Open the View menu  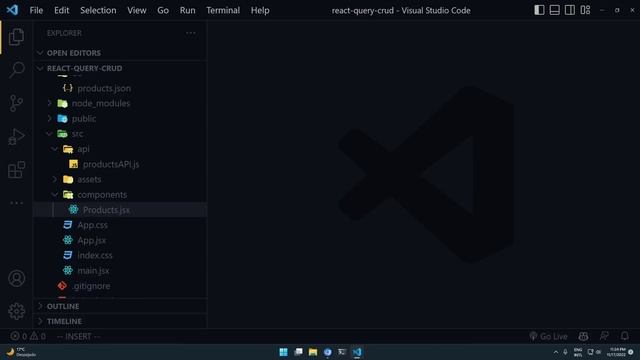pyautogui.click(x=137, y=11)
